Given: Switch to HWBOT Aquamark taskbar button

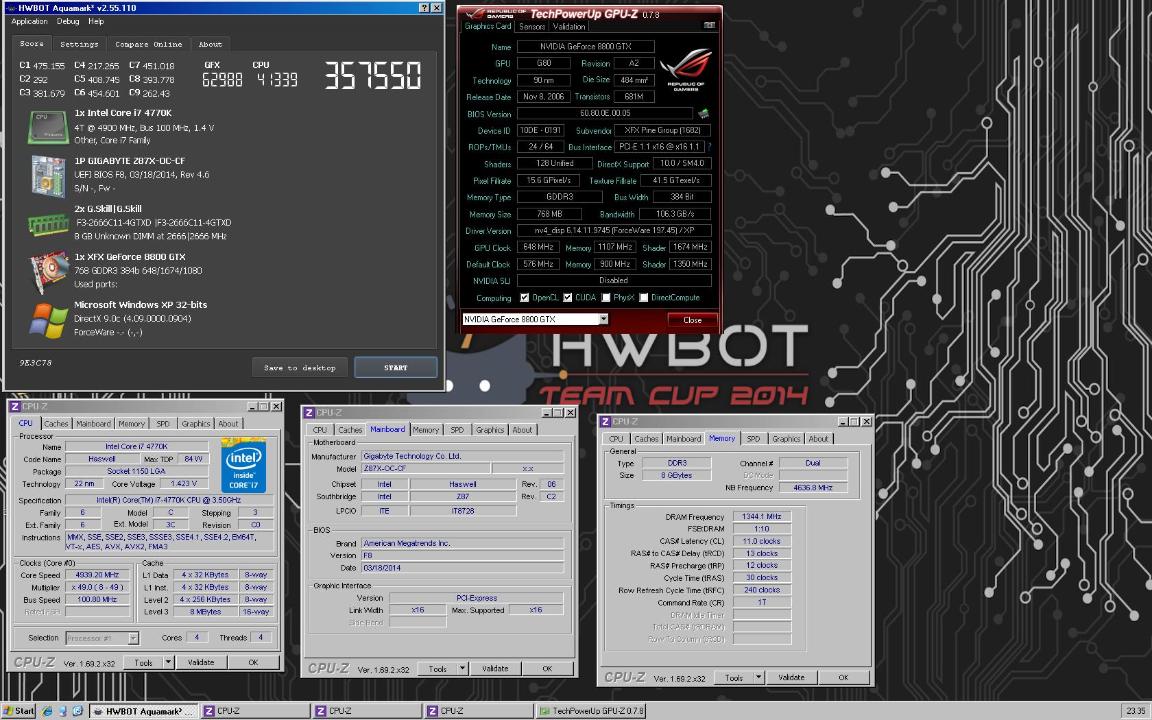Looking at the screenshot, I should pos(143,710).
